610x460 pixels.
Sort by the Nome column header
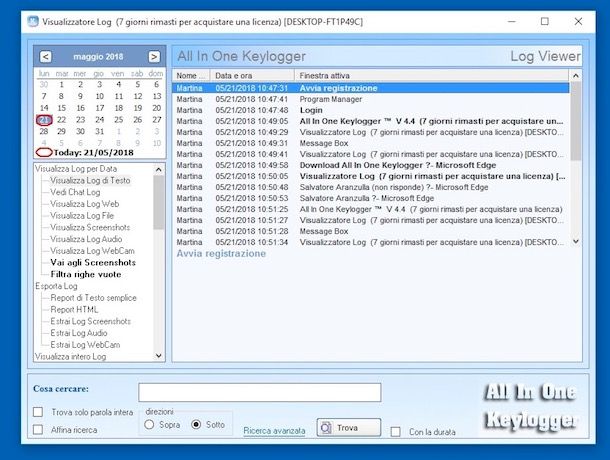[x=191, y=75]
